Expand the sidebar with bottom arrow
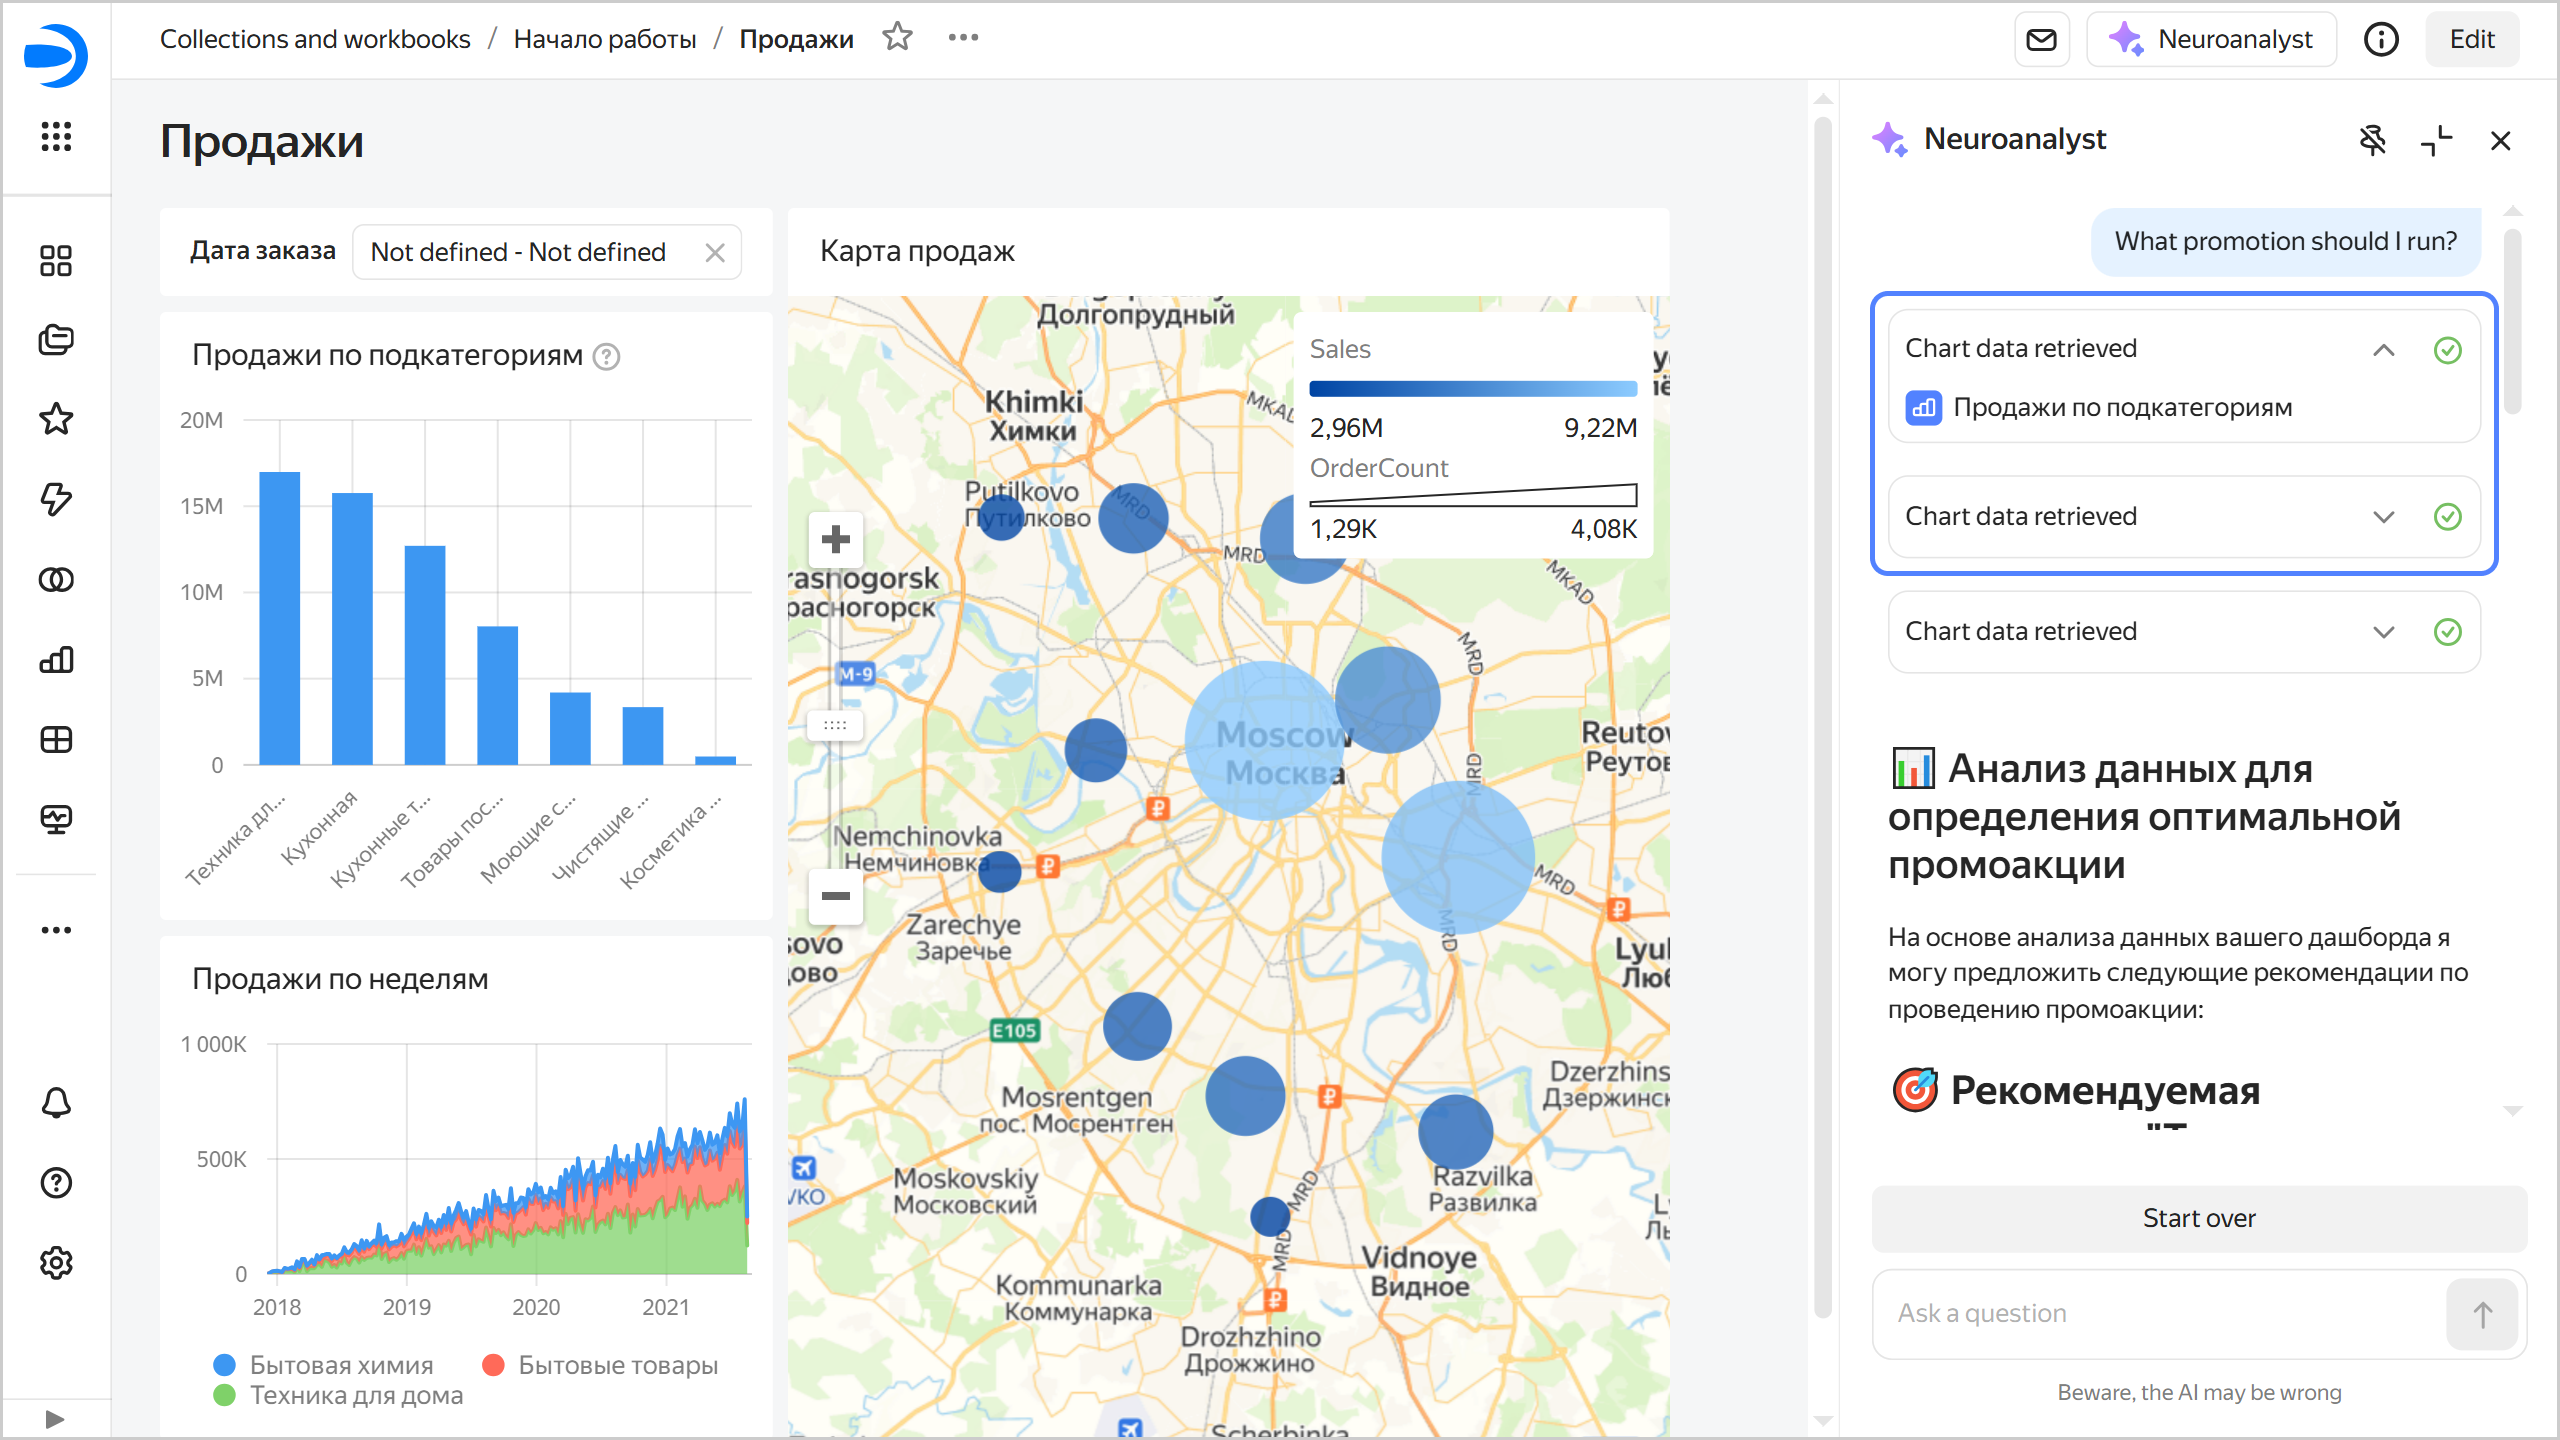The height and width of the screenshot is (1440, 2560). coord(56,1419)
